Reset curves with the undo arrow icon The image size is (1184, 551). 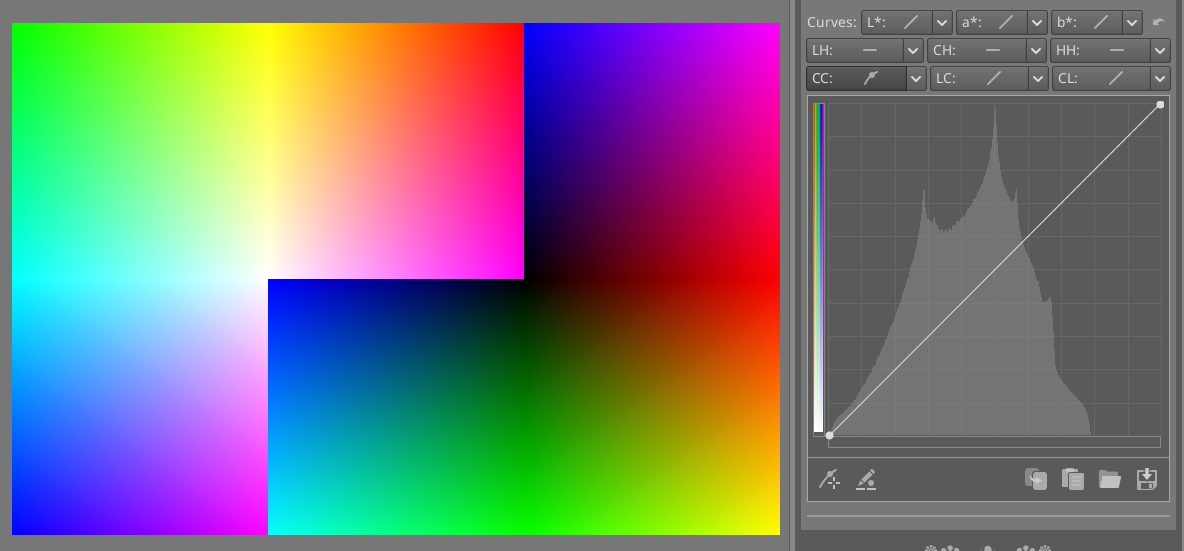(x=1159, y=23)
